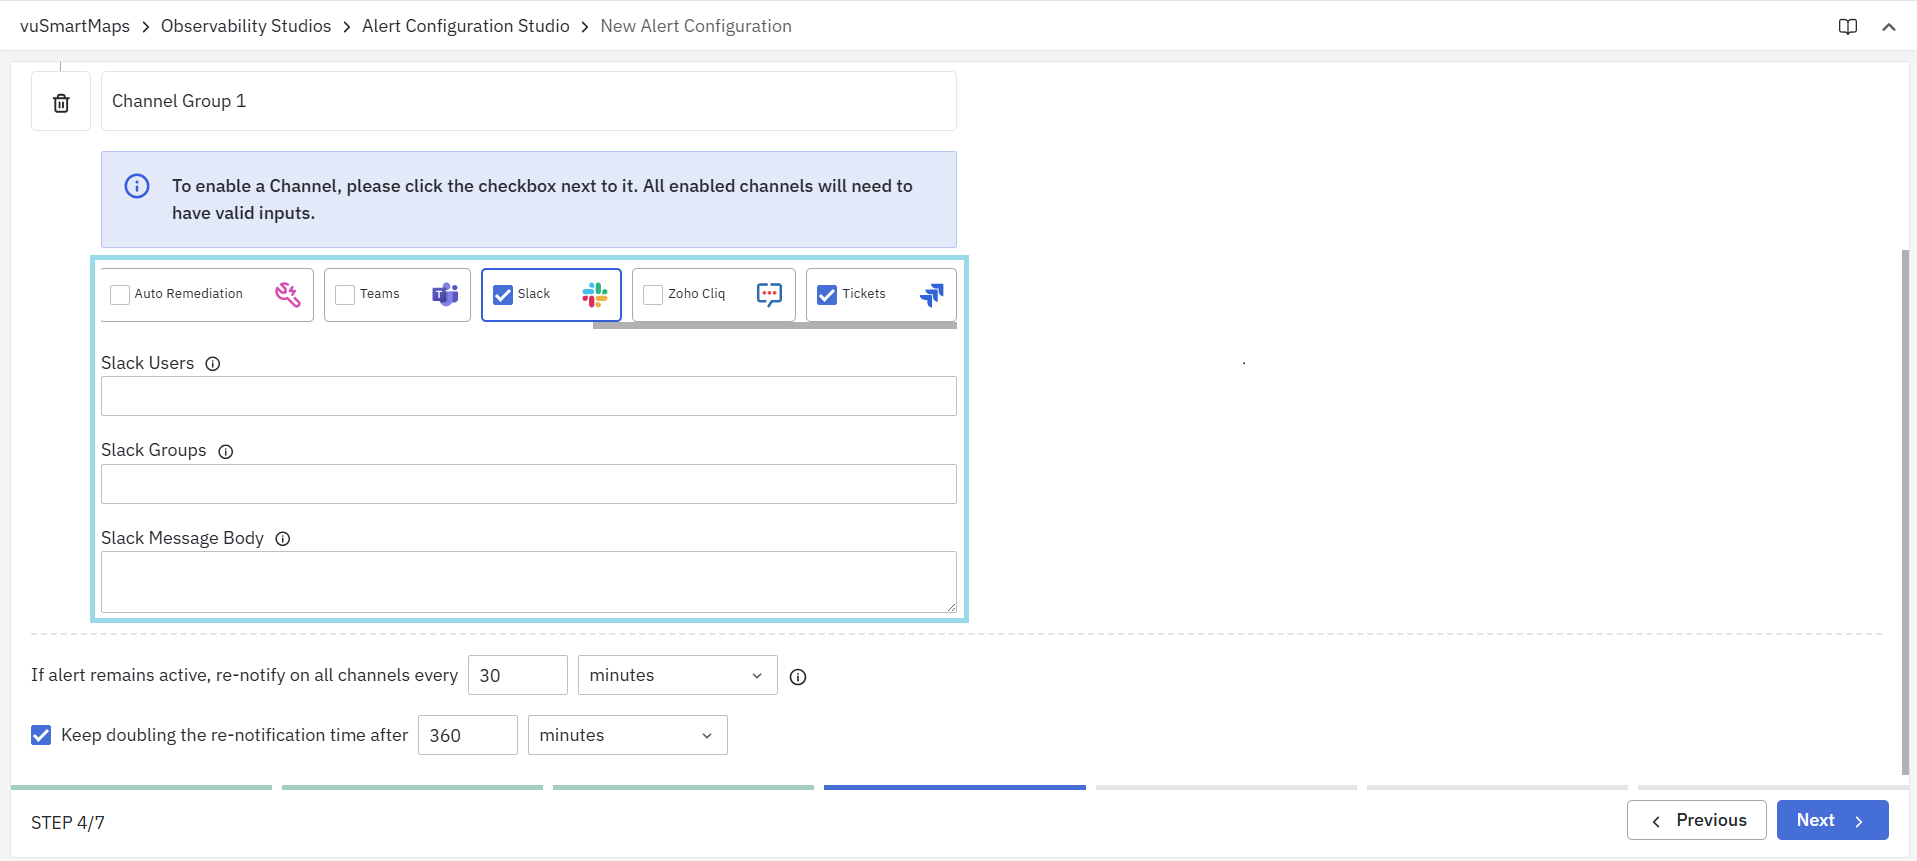The height and width of the screenshot is (861, 1917).
Task: Open the doubling time minutes dropdown
Action: coord(627,736)
